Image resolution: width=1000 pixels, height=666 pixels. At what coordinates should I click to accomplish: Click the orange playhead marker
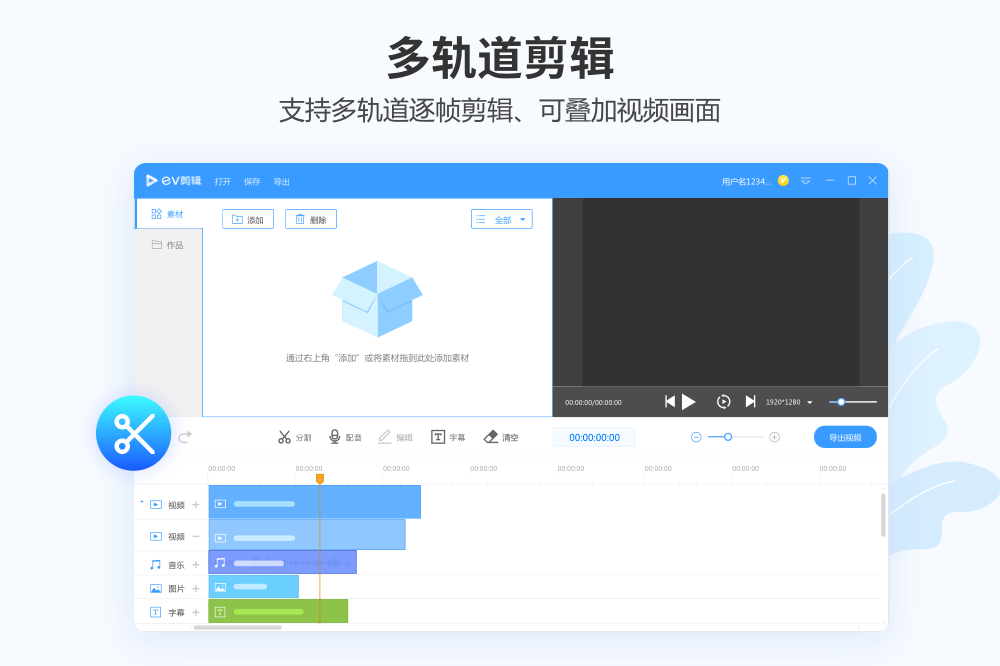tap(320, 478)
